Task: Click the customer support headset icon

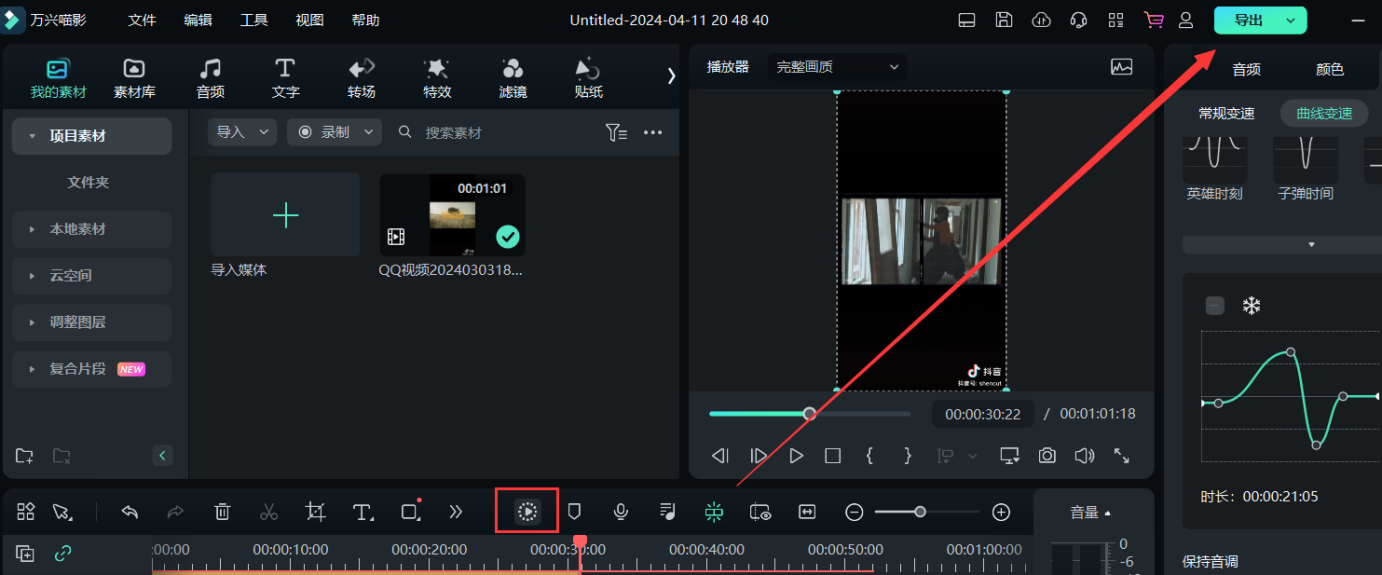Action: coord(1079,20)
